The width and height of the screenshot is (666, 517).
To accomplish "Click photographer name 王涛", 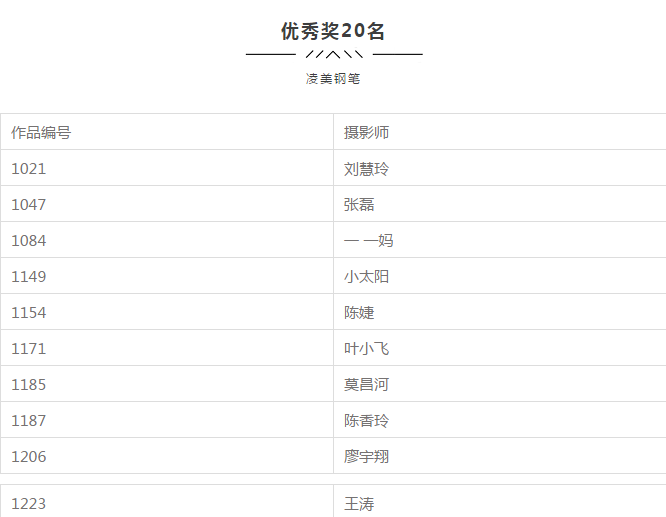I will click(x=359, y=504).
